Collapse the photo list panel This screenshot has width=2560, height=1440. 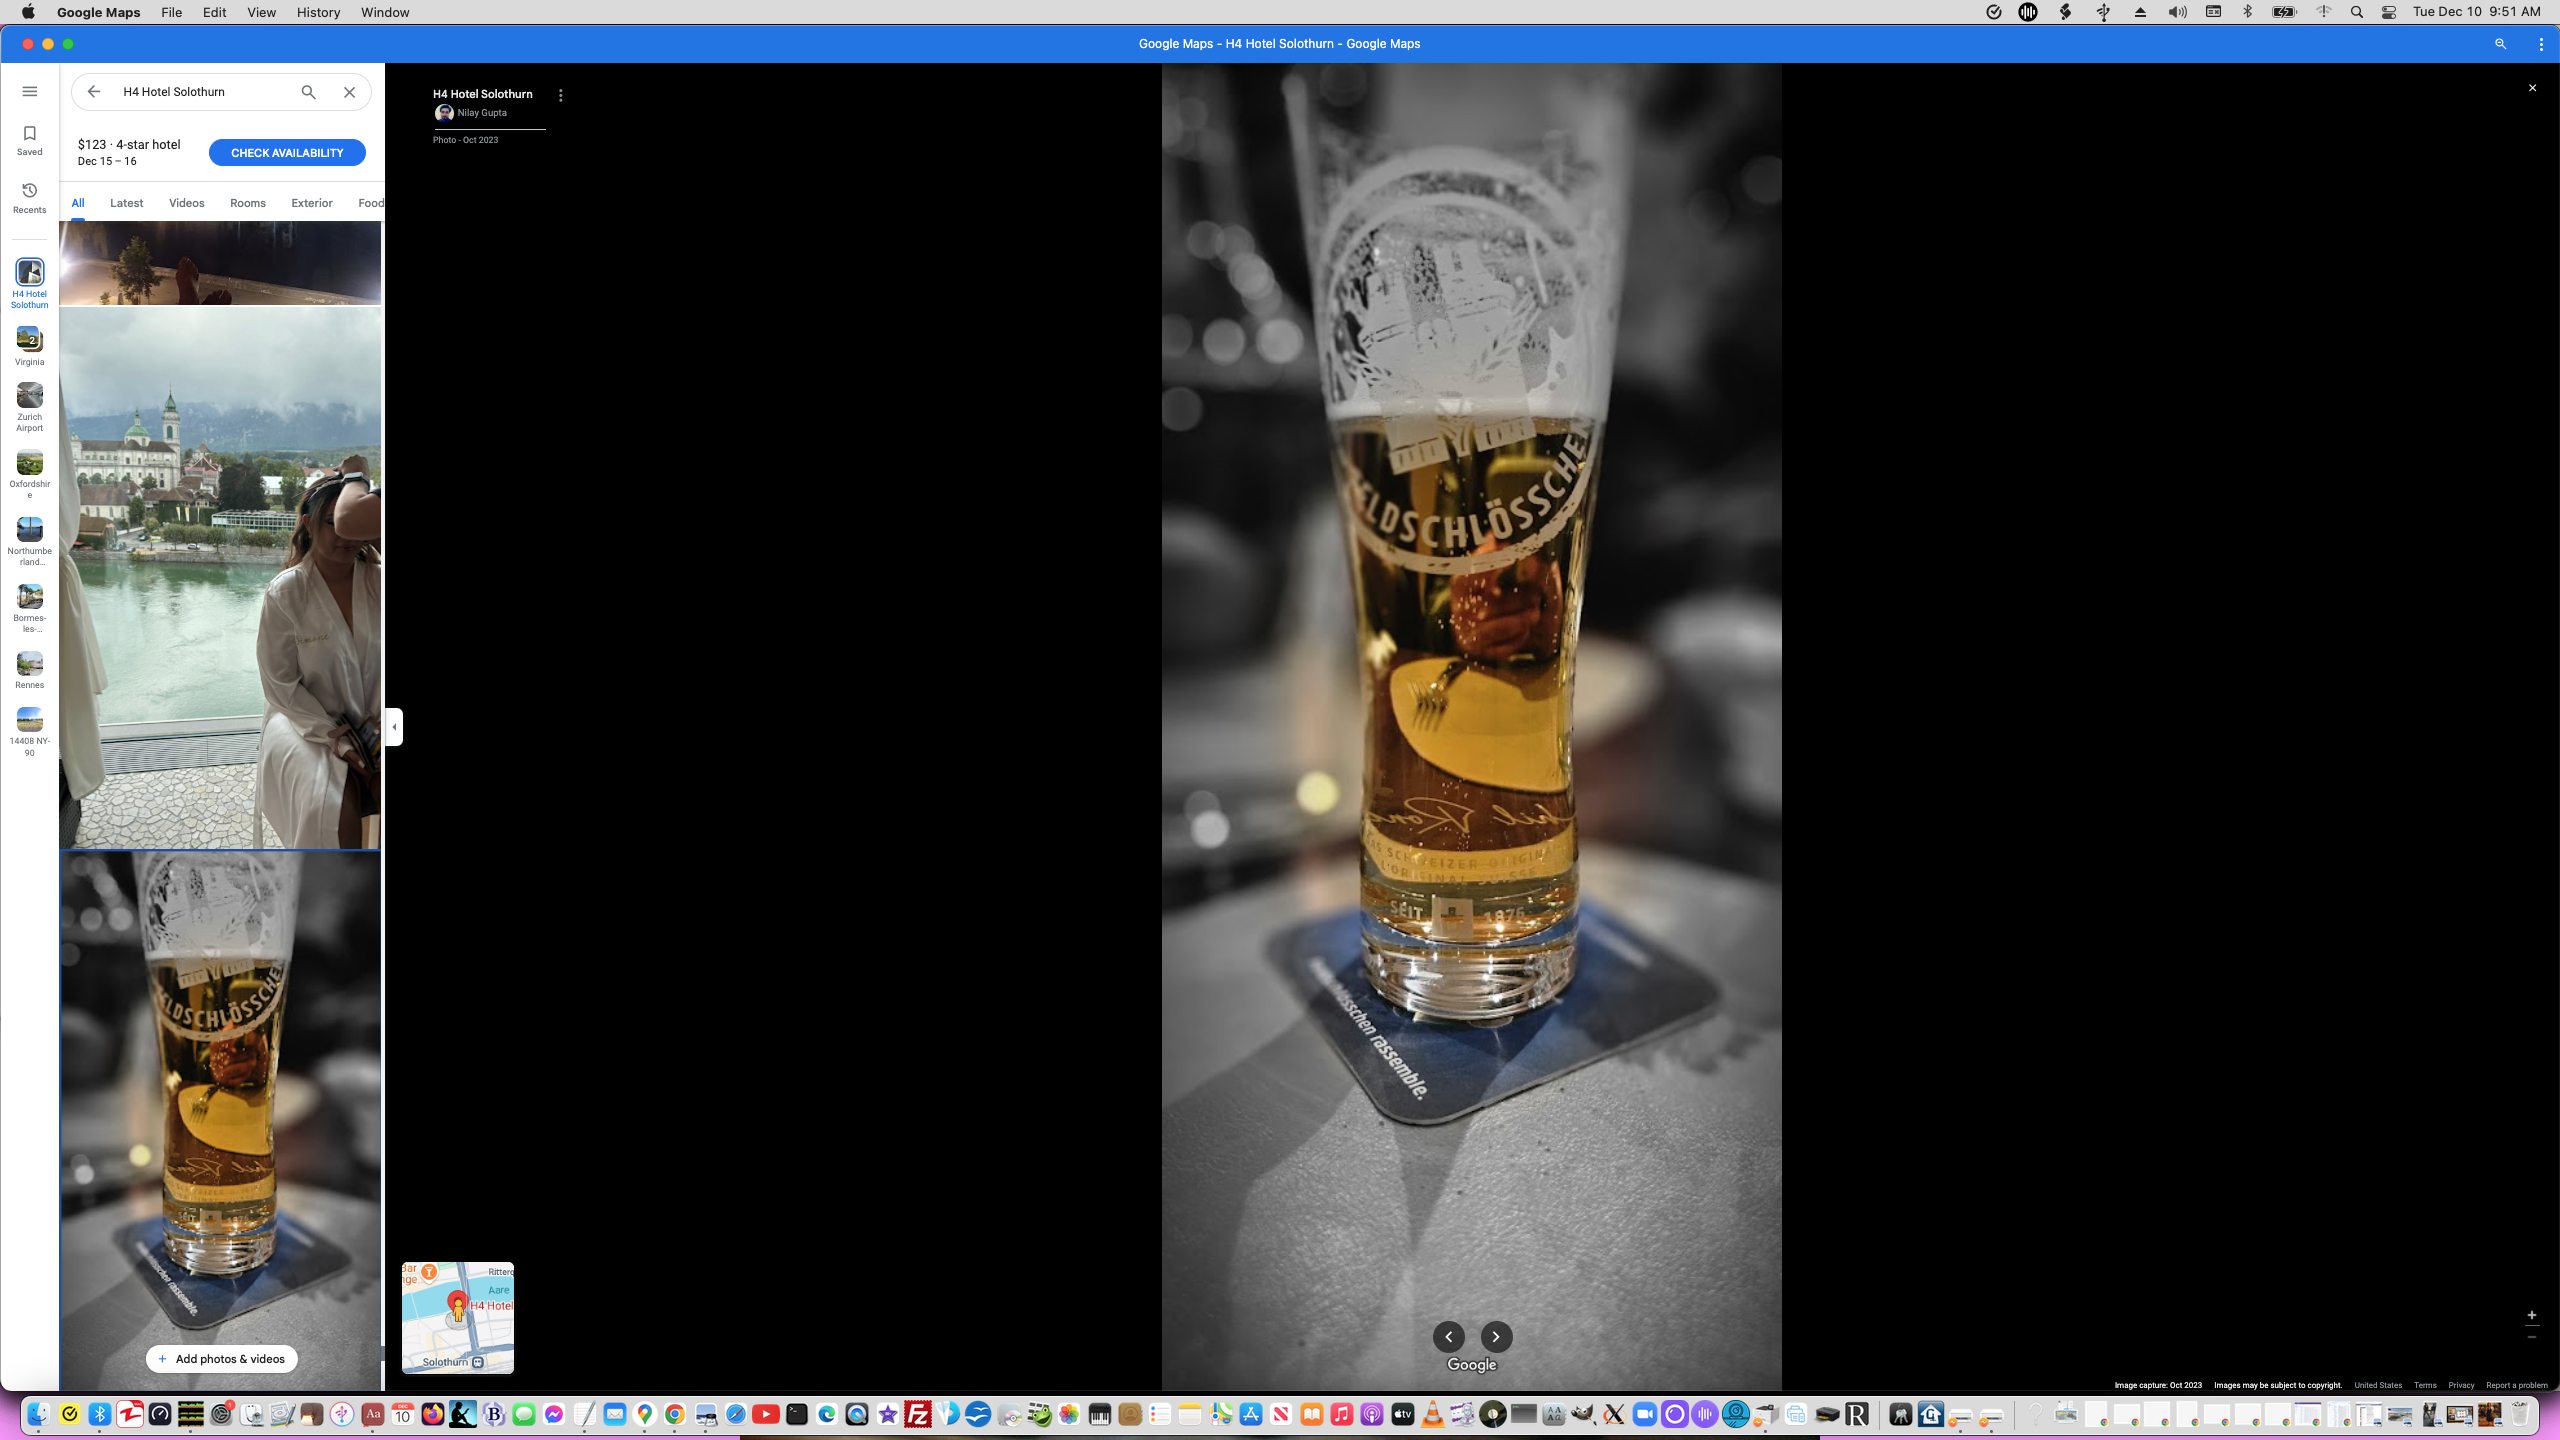[x=393, y=727]
